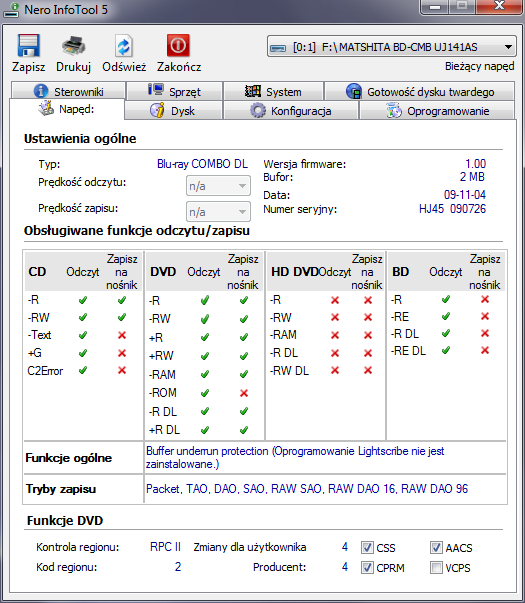Click the Drukuj printer icon
525x603 pixels.
pos(73,45)
